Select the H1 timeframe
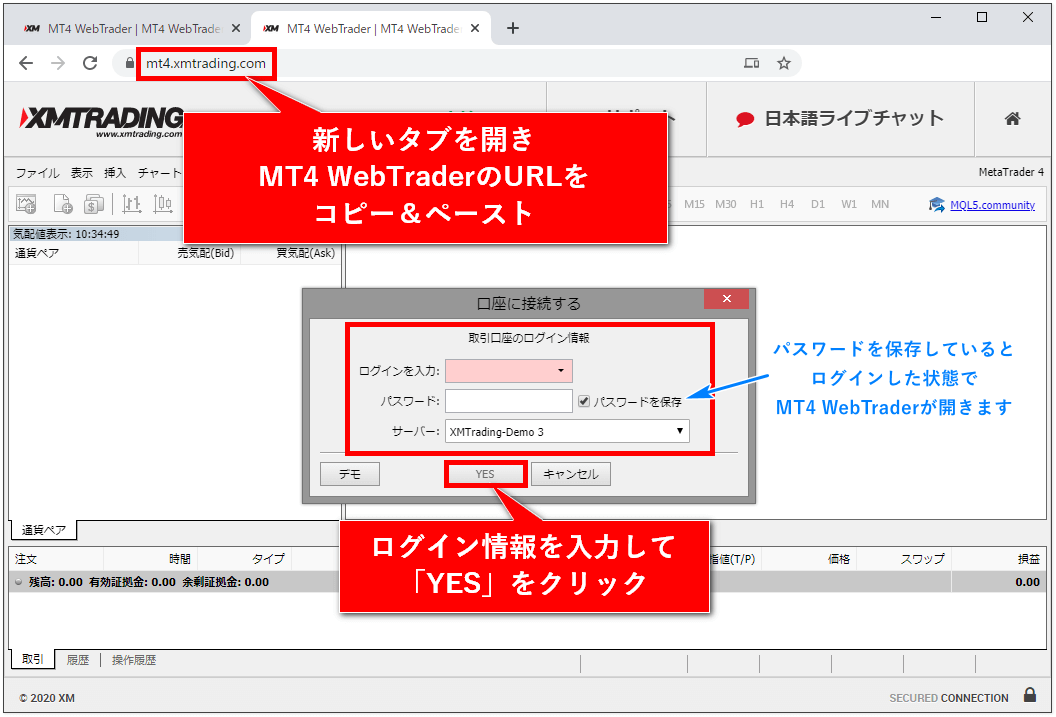The height and width of the screenshot is (717, 1056). tap(757, 204)
